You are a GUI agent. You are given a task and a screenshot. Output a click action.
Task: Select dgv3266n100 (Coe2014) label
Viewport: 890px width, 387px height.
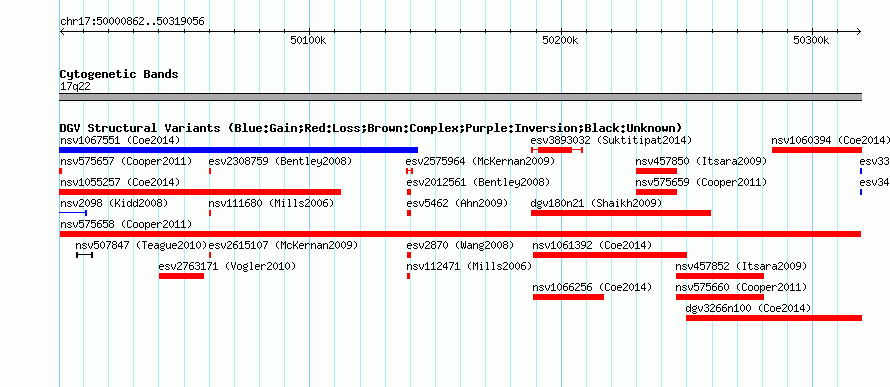coord(749,308)
